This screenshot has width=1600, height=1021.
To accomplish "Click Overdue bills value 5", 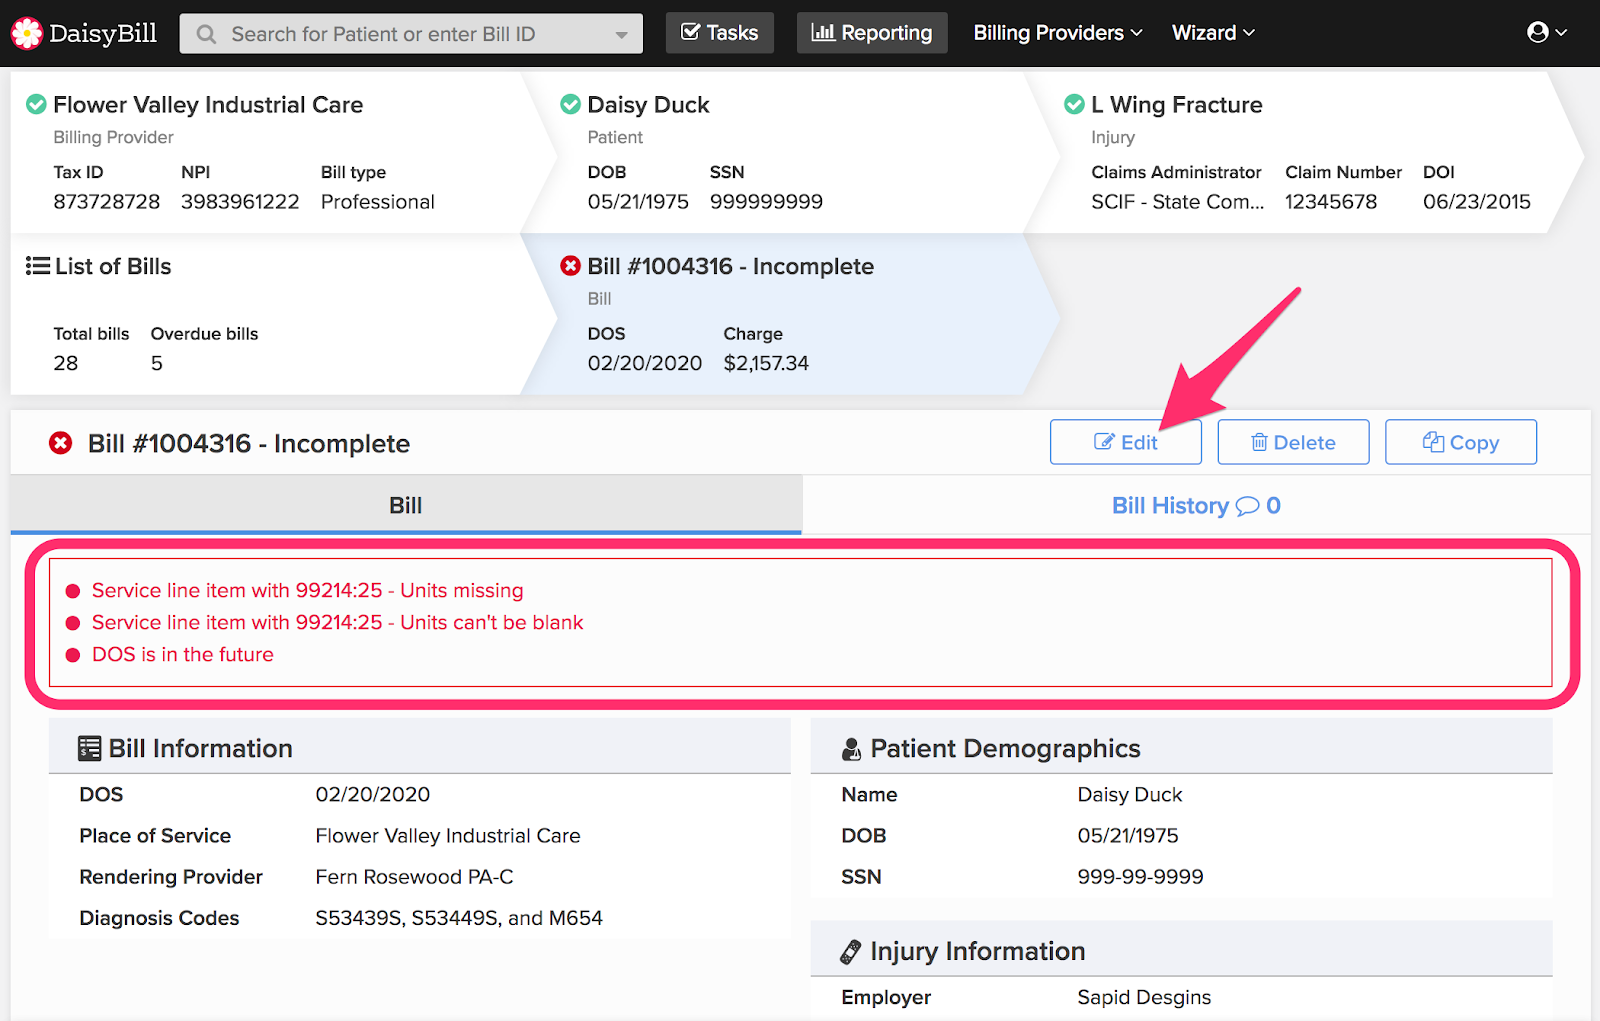I will 157,363.
